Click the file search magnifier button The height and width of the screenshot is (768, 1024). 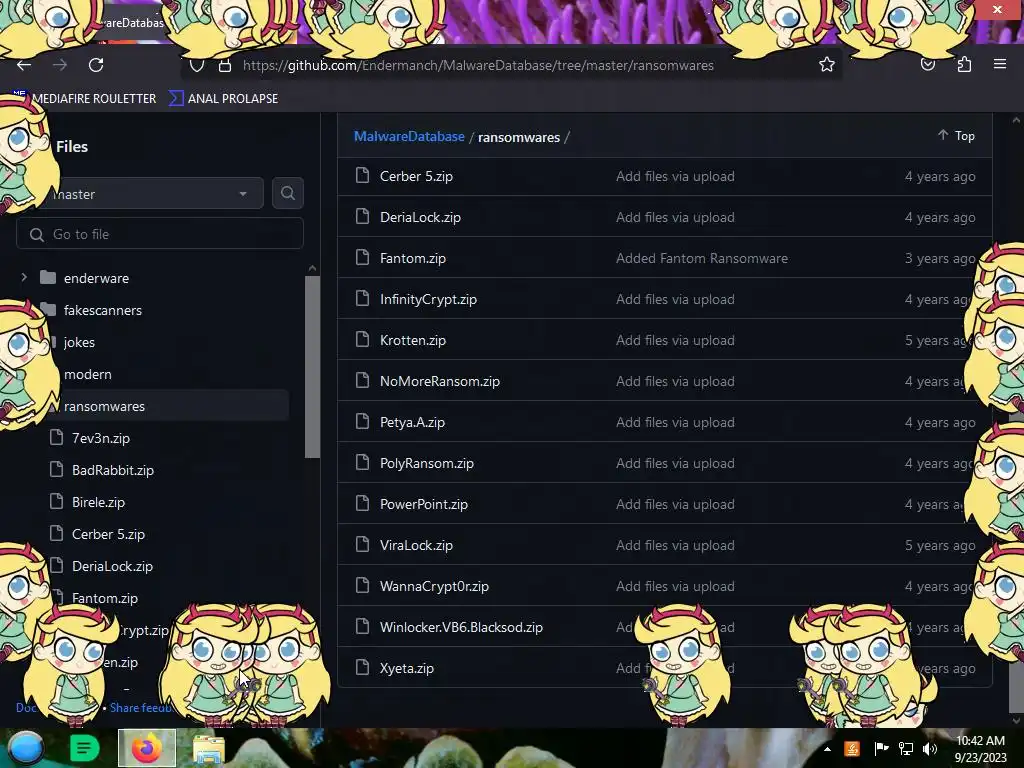click(x=287, y=193)
